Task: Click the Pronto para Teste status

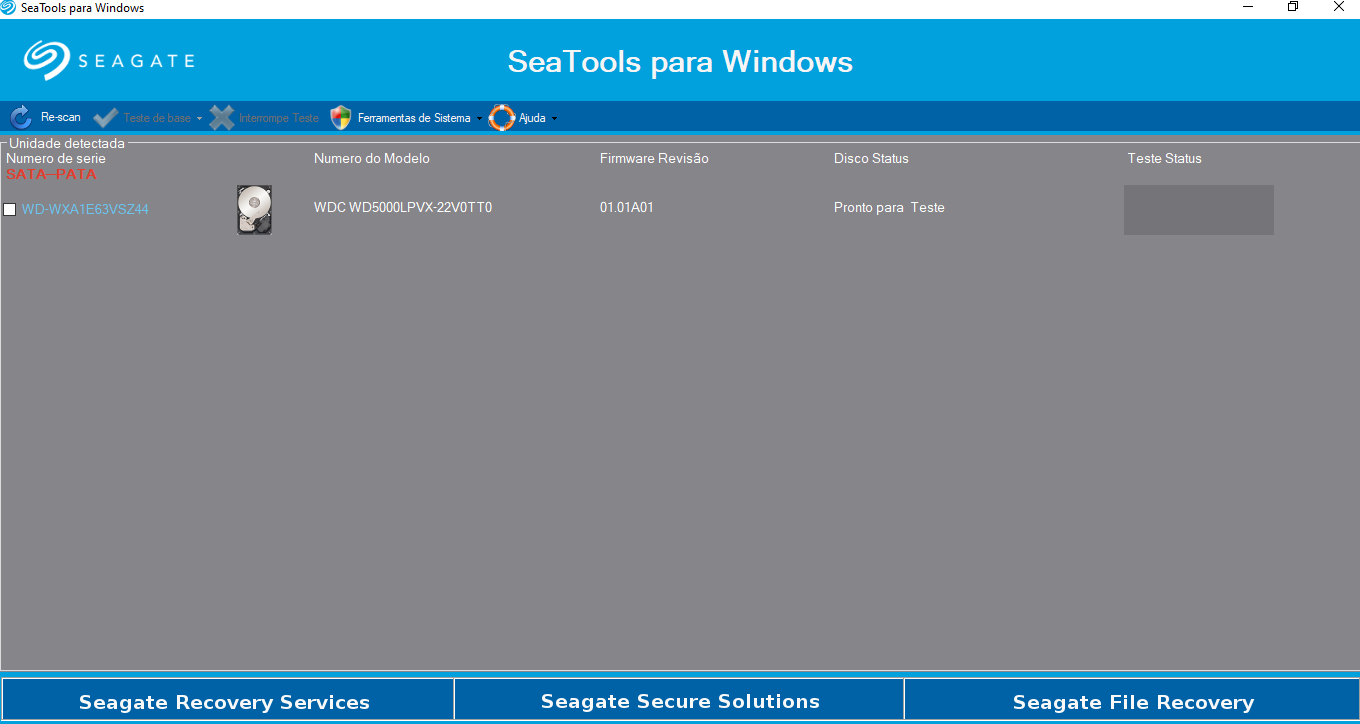Action: tap(889, 208)
